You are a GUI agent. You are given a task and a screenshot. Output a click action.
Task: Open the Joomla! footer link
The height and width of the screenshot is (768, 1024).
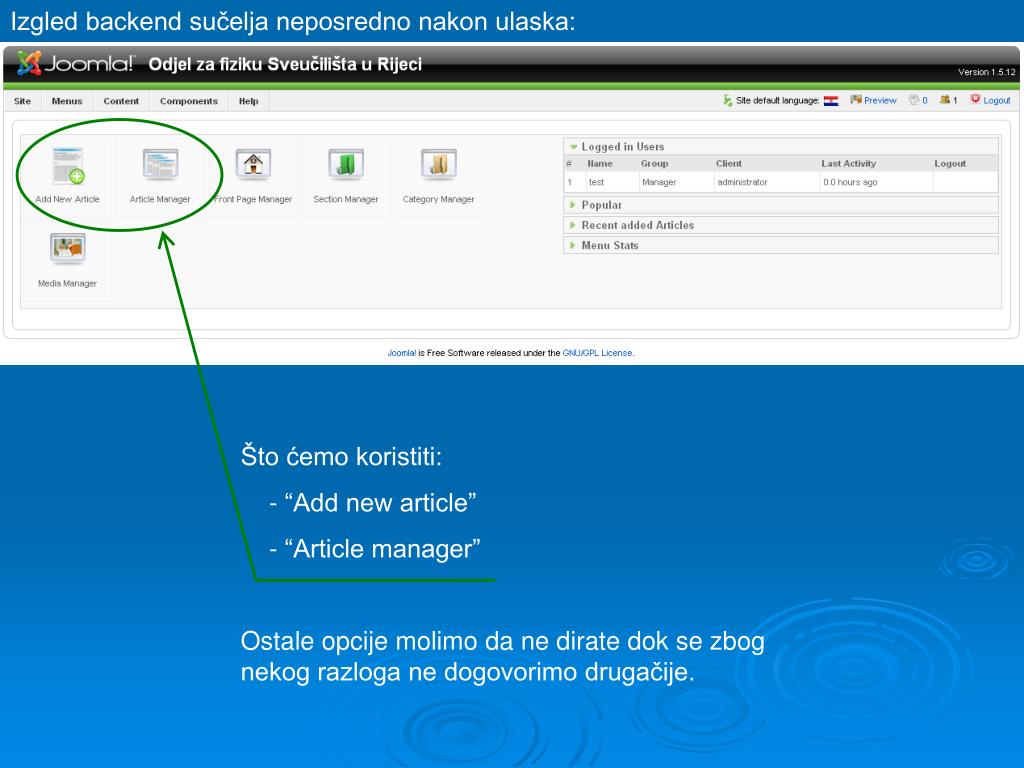(402, 353)
